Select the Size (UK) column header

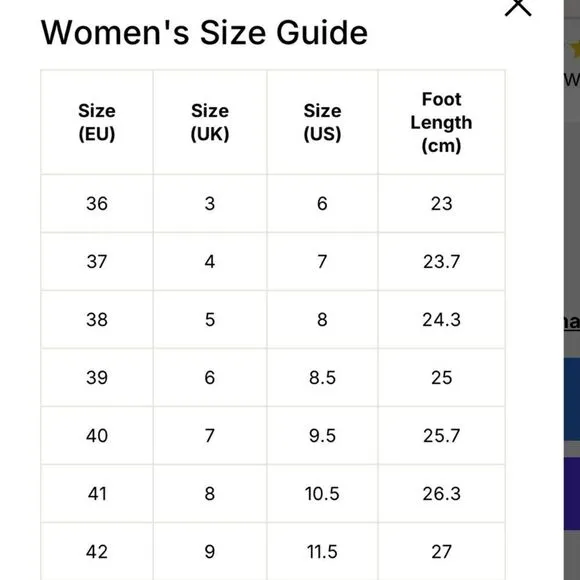[x=210, y=122]
